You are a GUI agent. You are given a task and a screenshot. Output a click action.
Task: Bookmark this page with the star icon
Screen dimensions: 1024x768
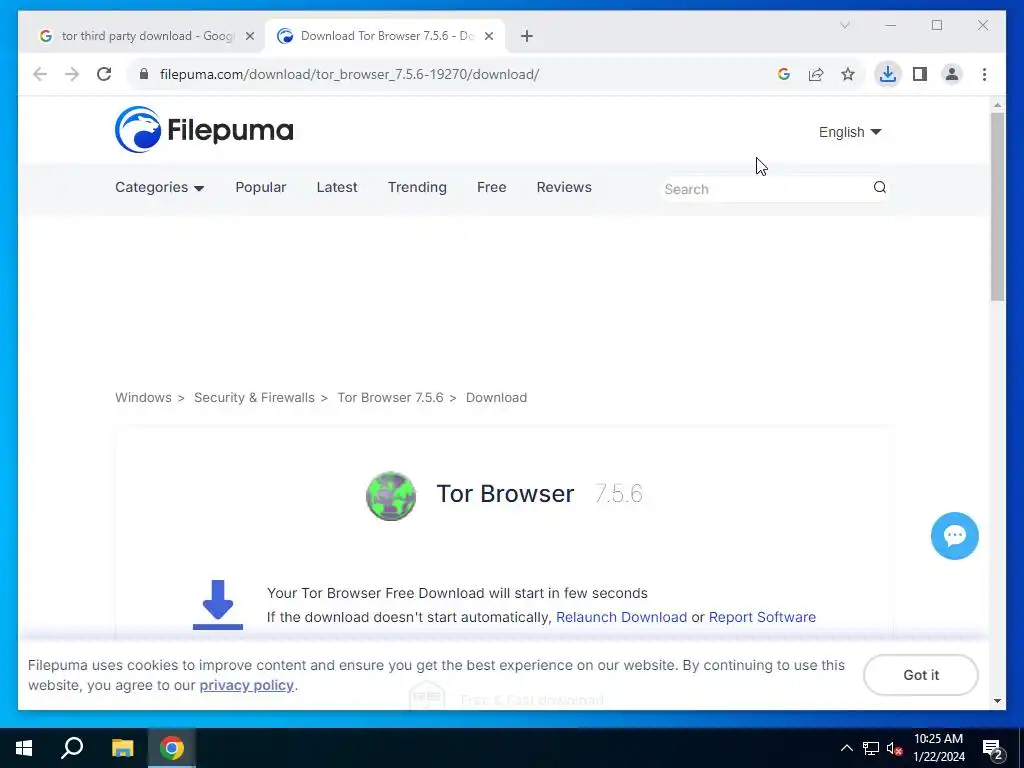(x=848, y=74)
